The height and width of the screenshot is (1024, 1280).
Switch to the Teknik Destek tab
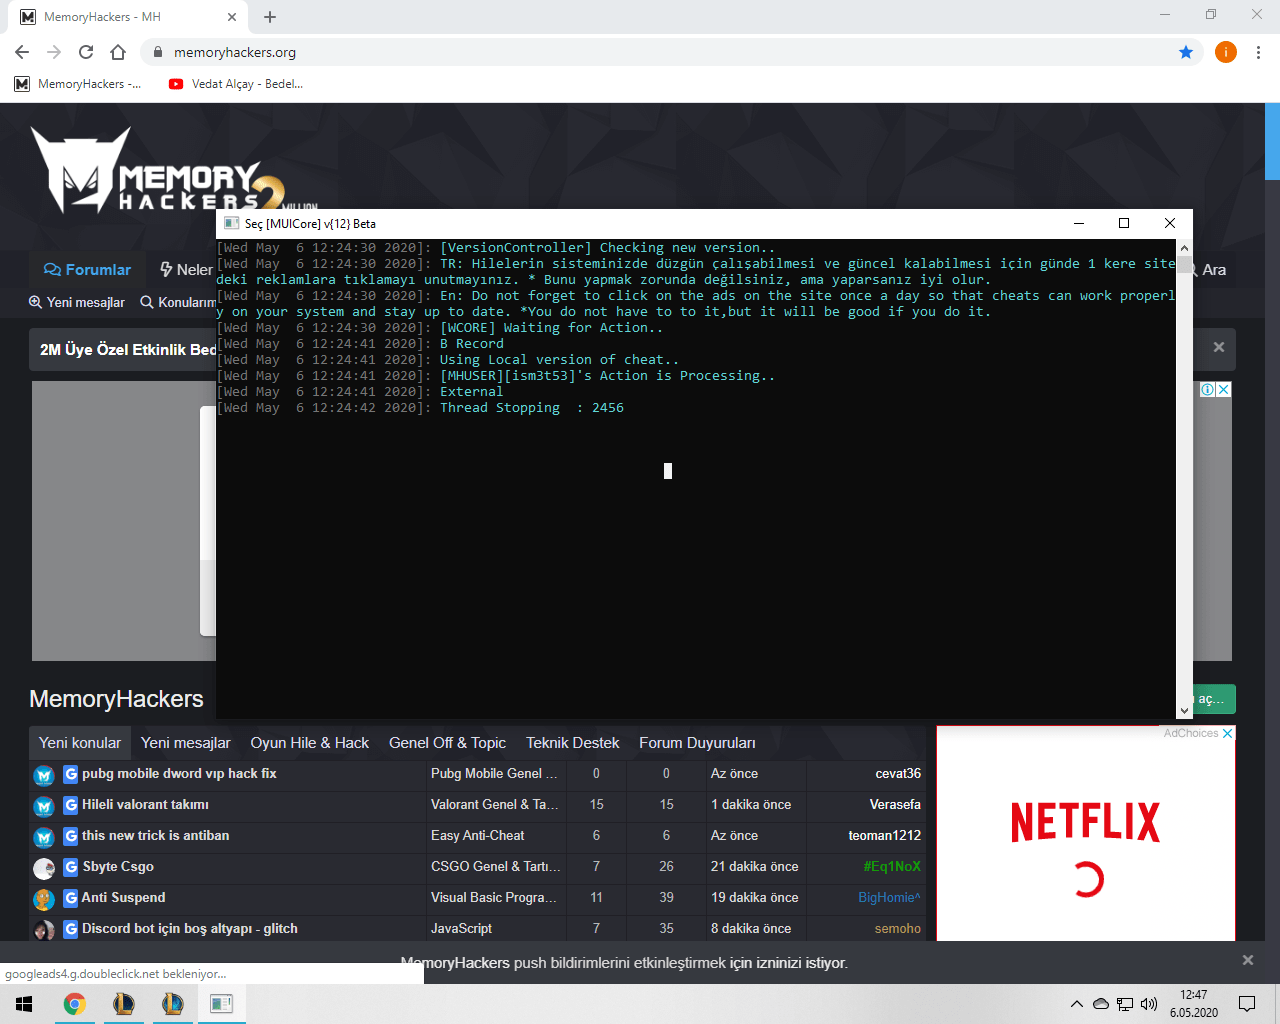tap(573, 743)
